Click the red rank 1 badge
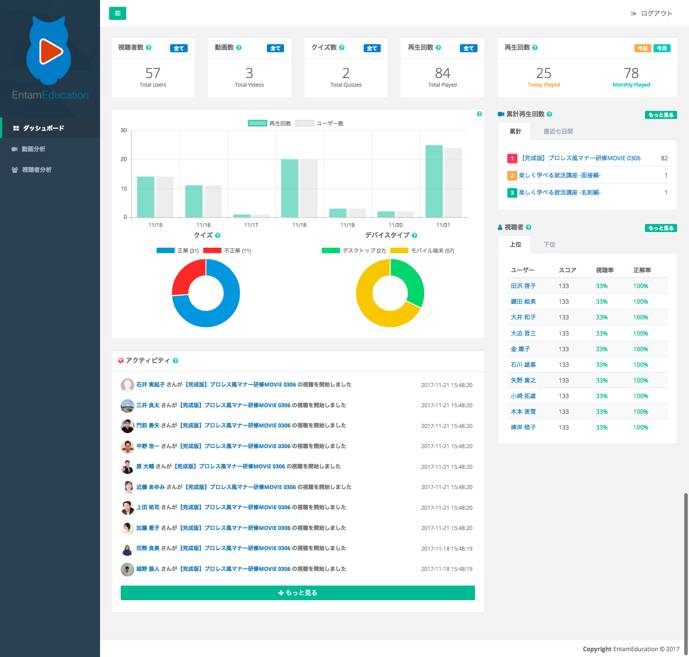The width and height of the screenshot is (689, 657). point(512,158)
